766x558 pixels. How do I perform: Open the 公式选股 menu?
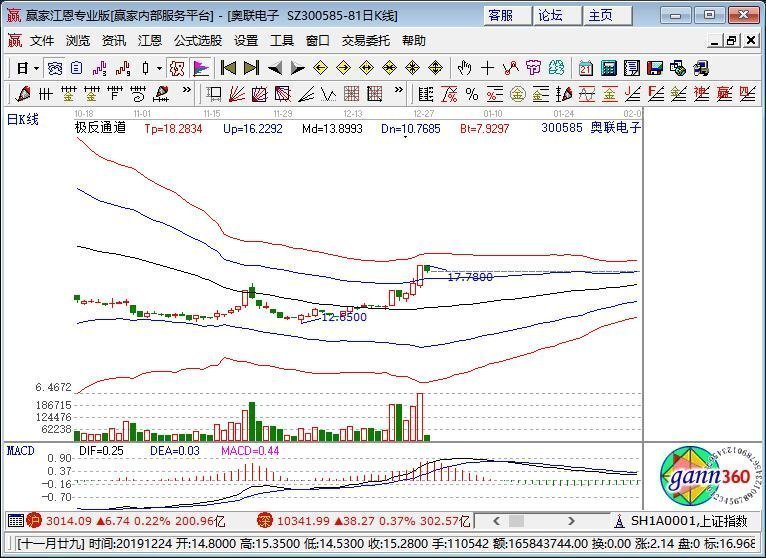coord(198,41)
